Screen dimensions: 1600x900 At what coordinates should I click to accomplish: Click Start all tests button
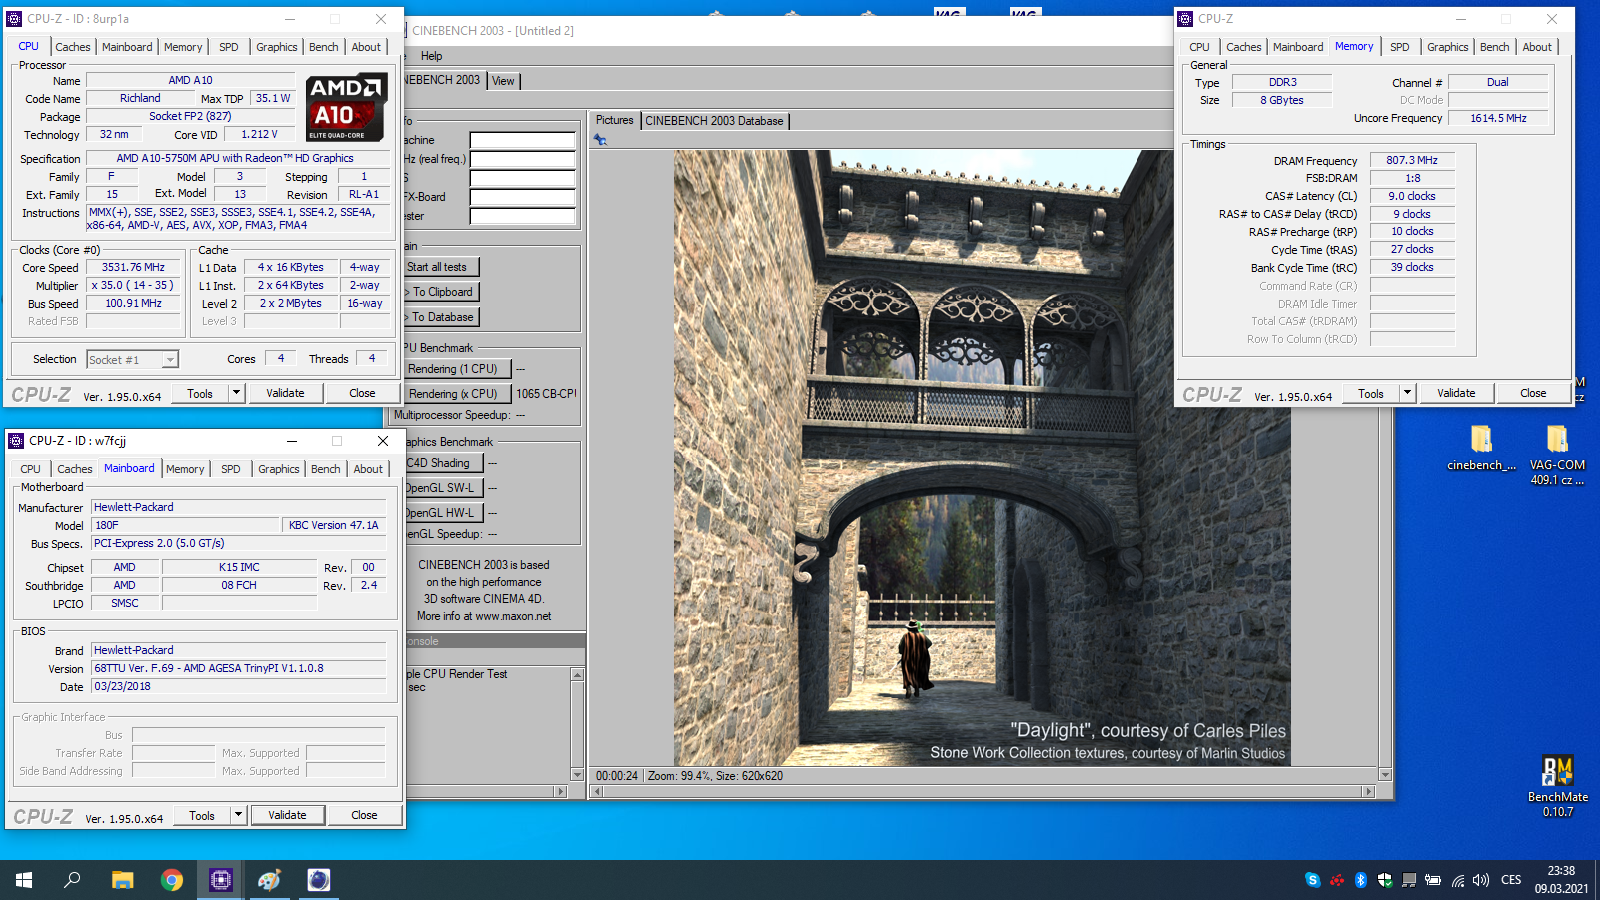(440, 267)
